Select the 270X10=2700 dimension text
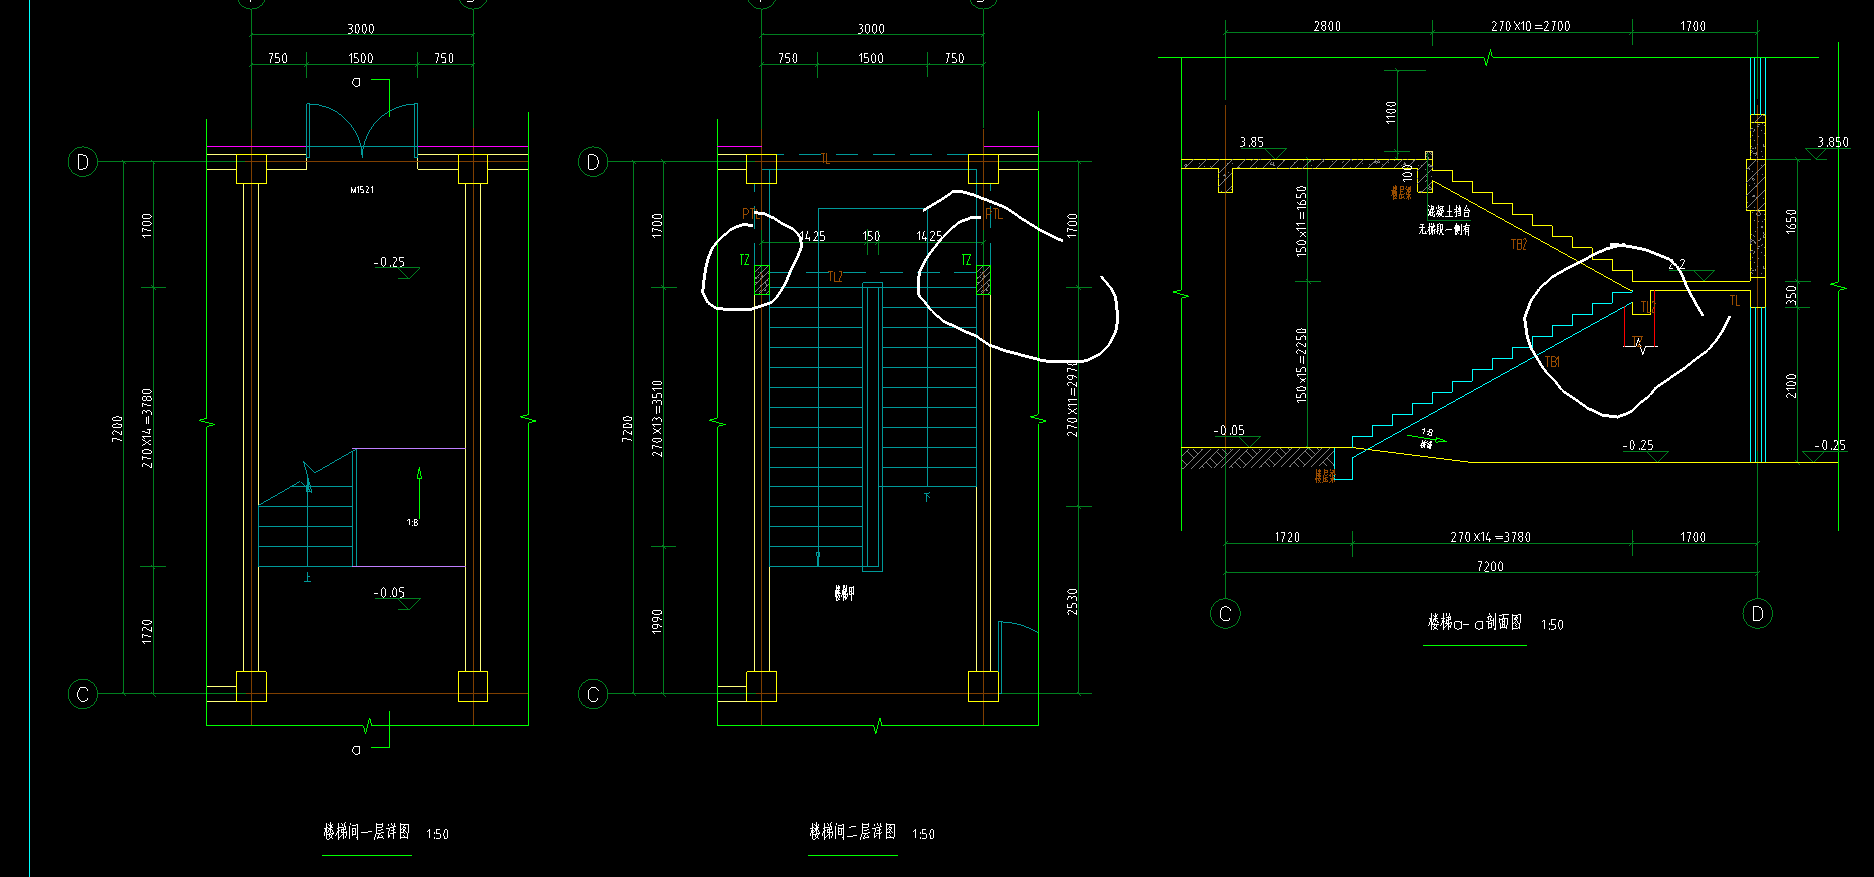 tap(1530, 26)
